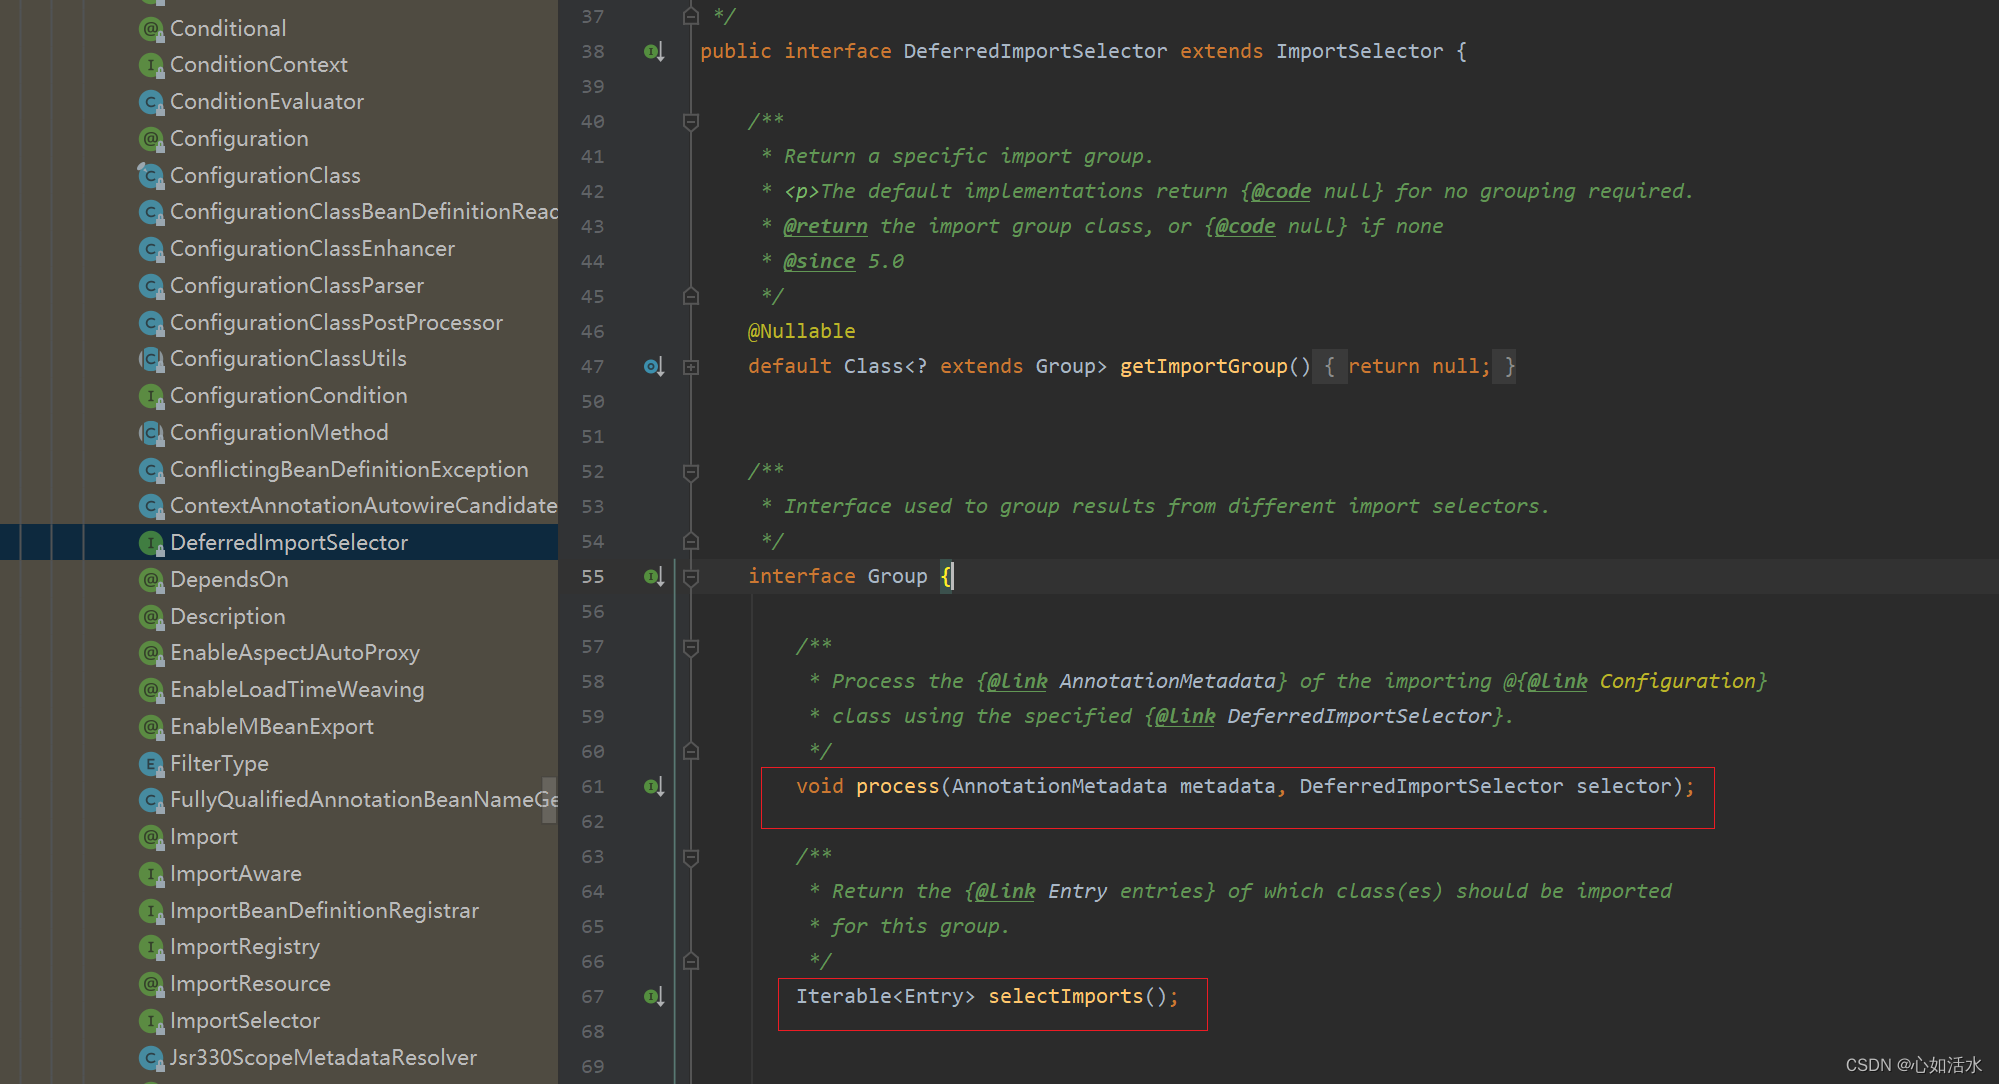This screenshot has width=1999, height=1084.
Task: Collapse the Javadoc comment starting line 40
Action: [691, 122]
